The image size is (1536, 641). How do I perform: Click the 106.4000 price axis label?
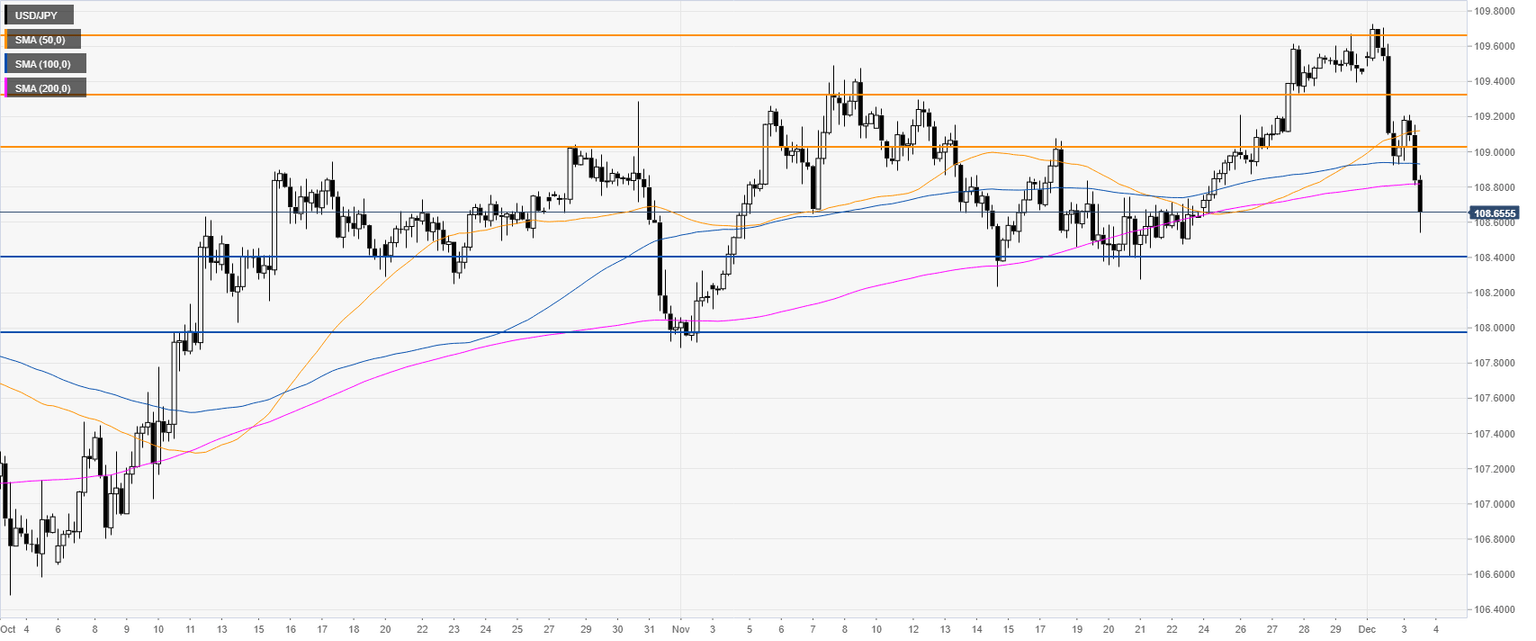(1492, 609)
